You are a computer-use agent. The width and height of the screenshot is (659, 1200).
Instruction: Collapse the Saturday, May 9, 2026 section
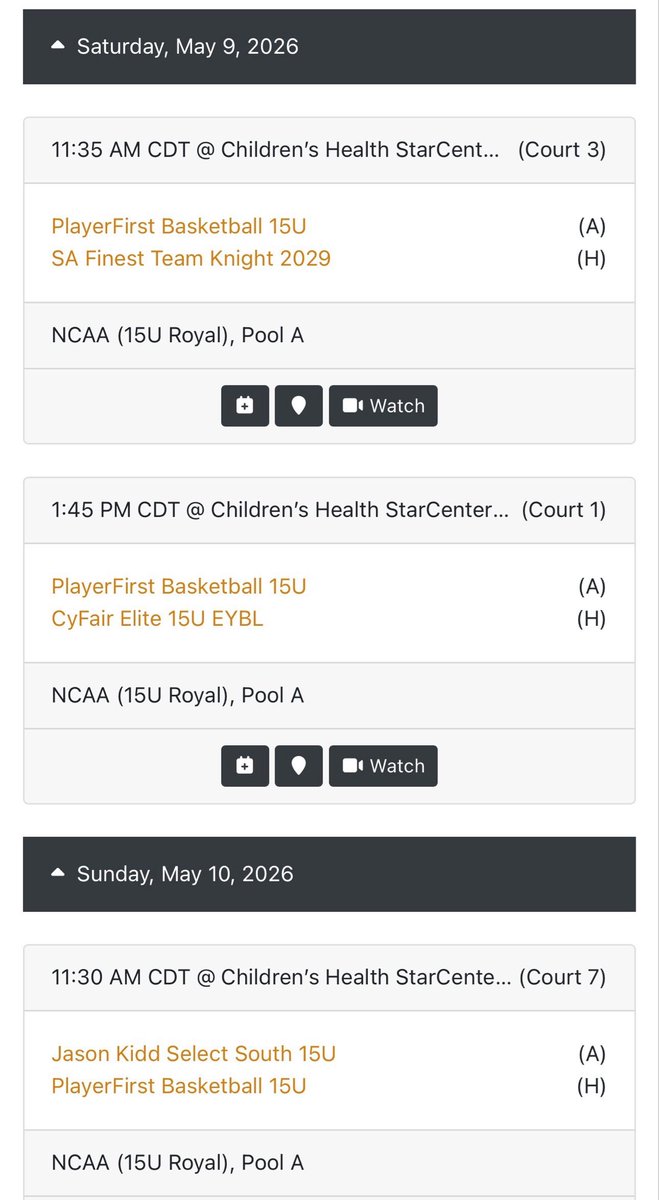coord(329,47)
